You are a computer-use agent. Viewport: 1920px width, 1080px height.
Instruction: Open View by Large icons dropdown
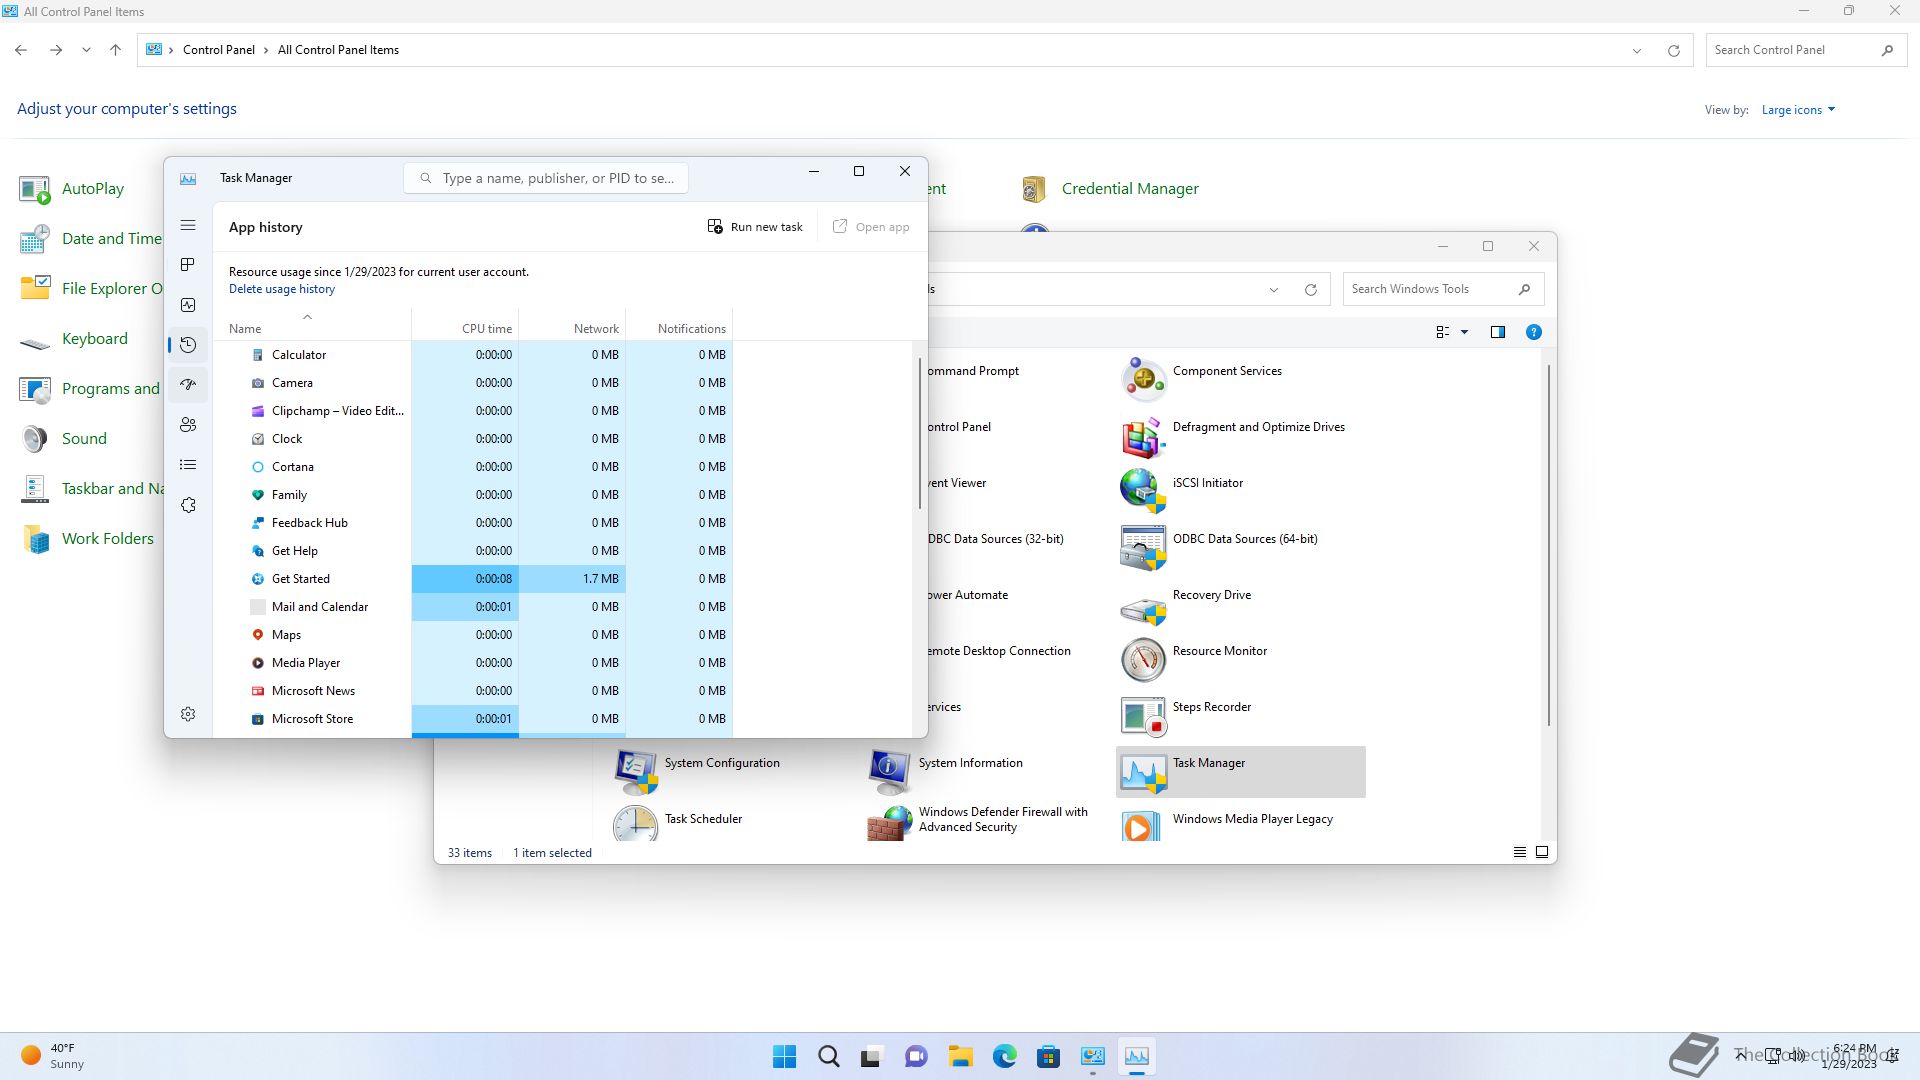1798,110
